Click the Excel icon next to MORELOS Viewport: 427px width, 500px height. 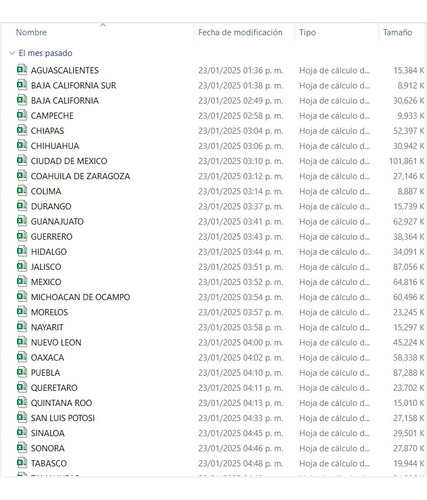click(22, 312)
